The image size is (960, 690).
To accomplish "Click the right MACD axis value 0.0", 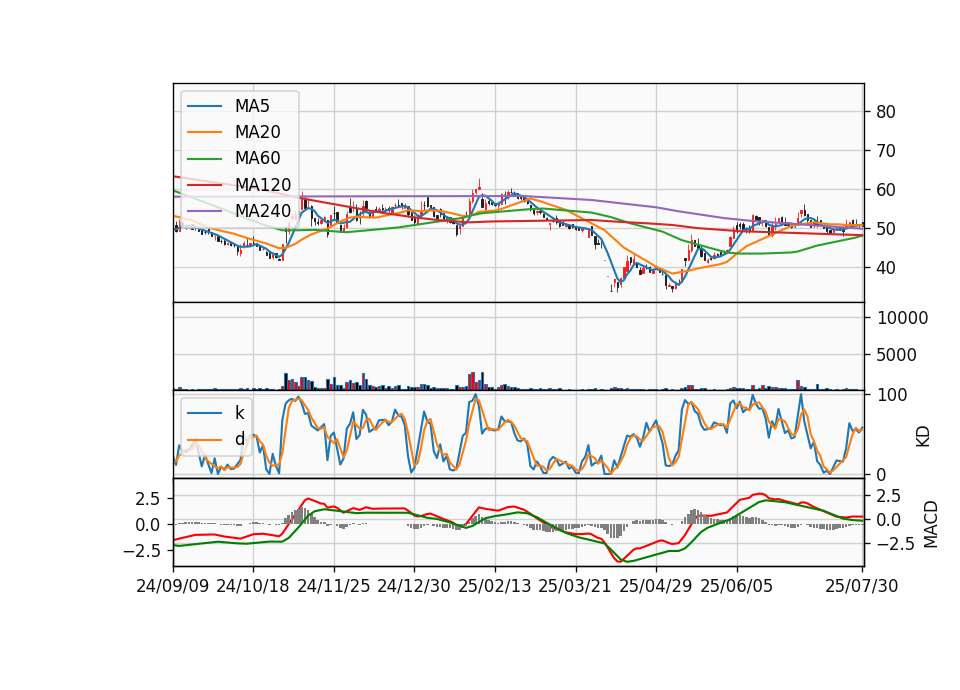I will pos(889,520).
